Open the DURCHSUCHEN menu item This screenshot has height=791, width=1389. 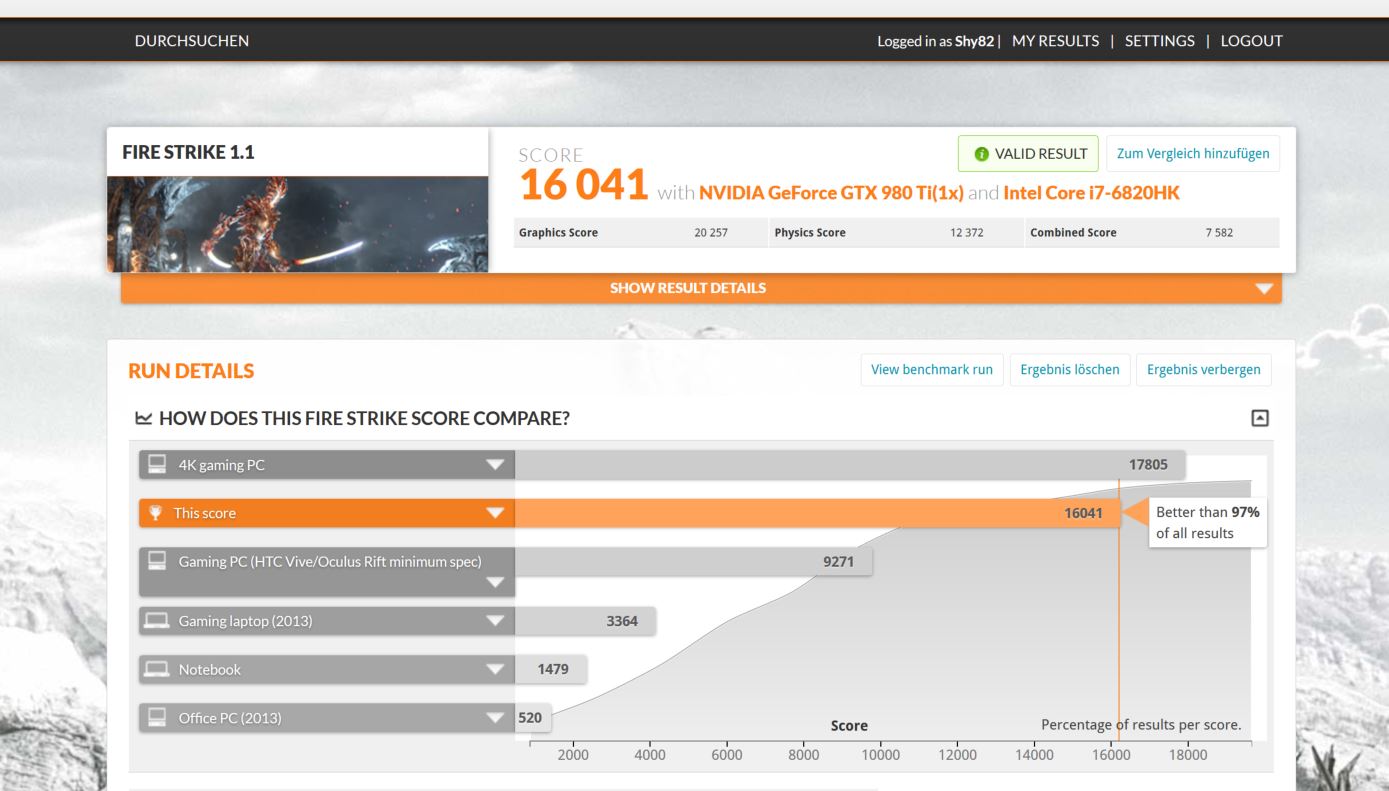192,41
